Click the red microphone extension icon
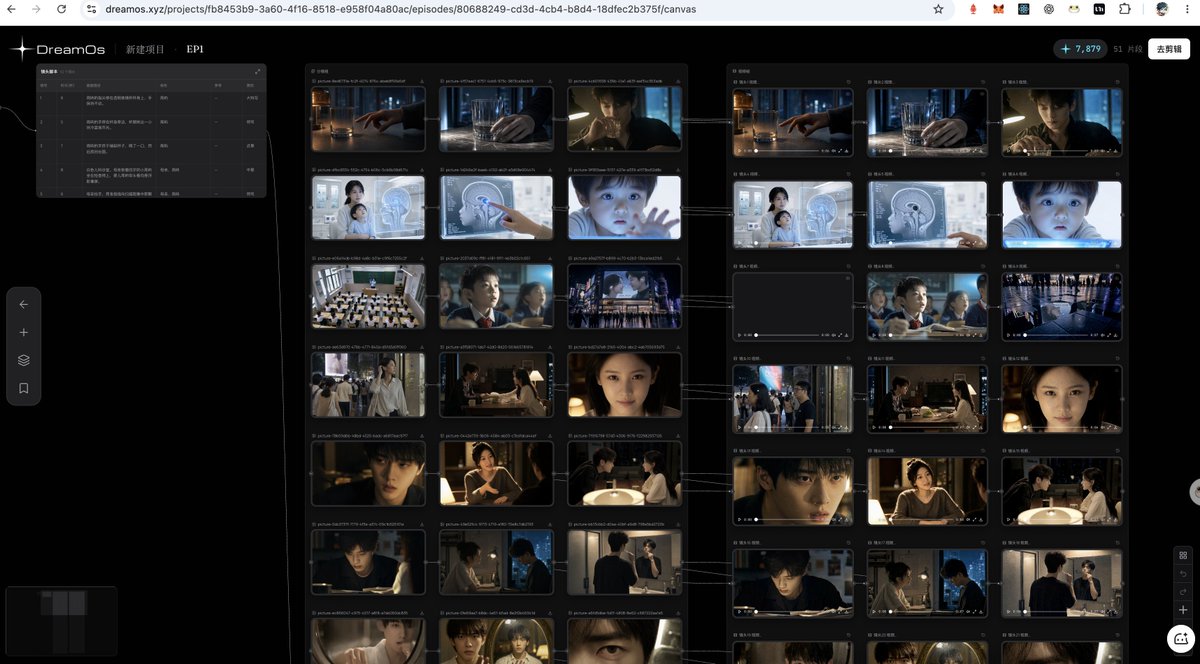 point(974,9)
